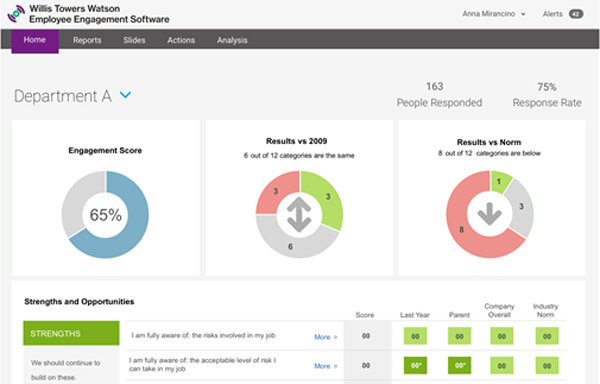This screenshot has width=600, height=384.
Task: Click the 65% value in Engagement Score
Action: (106, 215)
